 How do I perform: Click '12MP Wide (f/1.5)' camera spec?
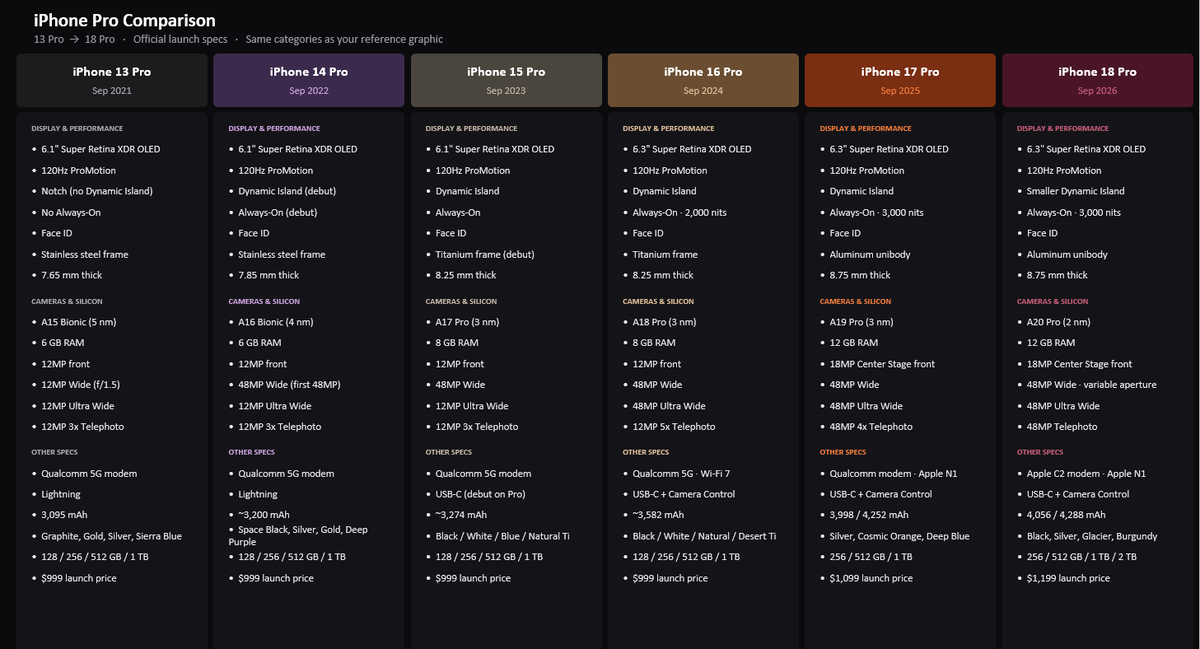80,385
